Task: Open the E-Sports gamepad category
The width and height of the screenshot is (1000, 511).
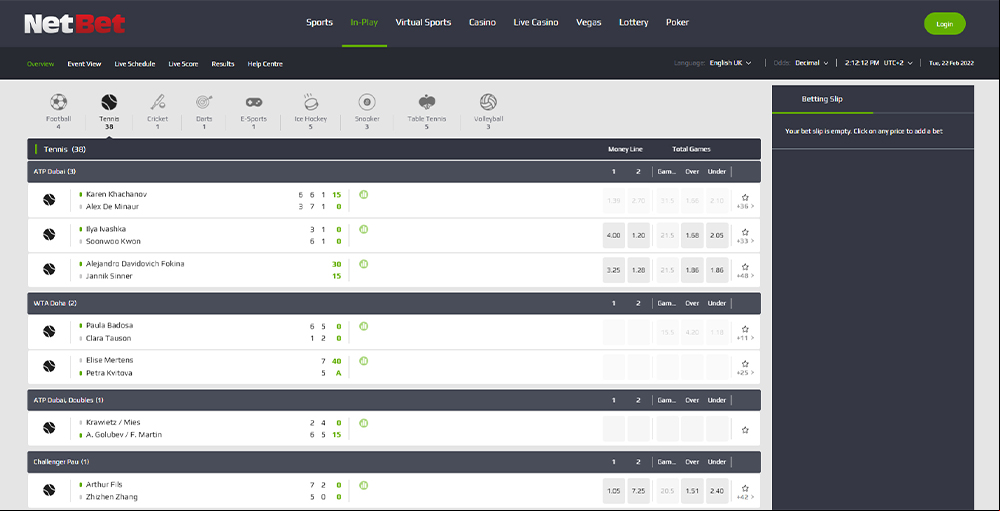Action: (x=254, y=102)
